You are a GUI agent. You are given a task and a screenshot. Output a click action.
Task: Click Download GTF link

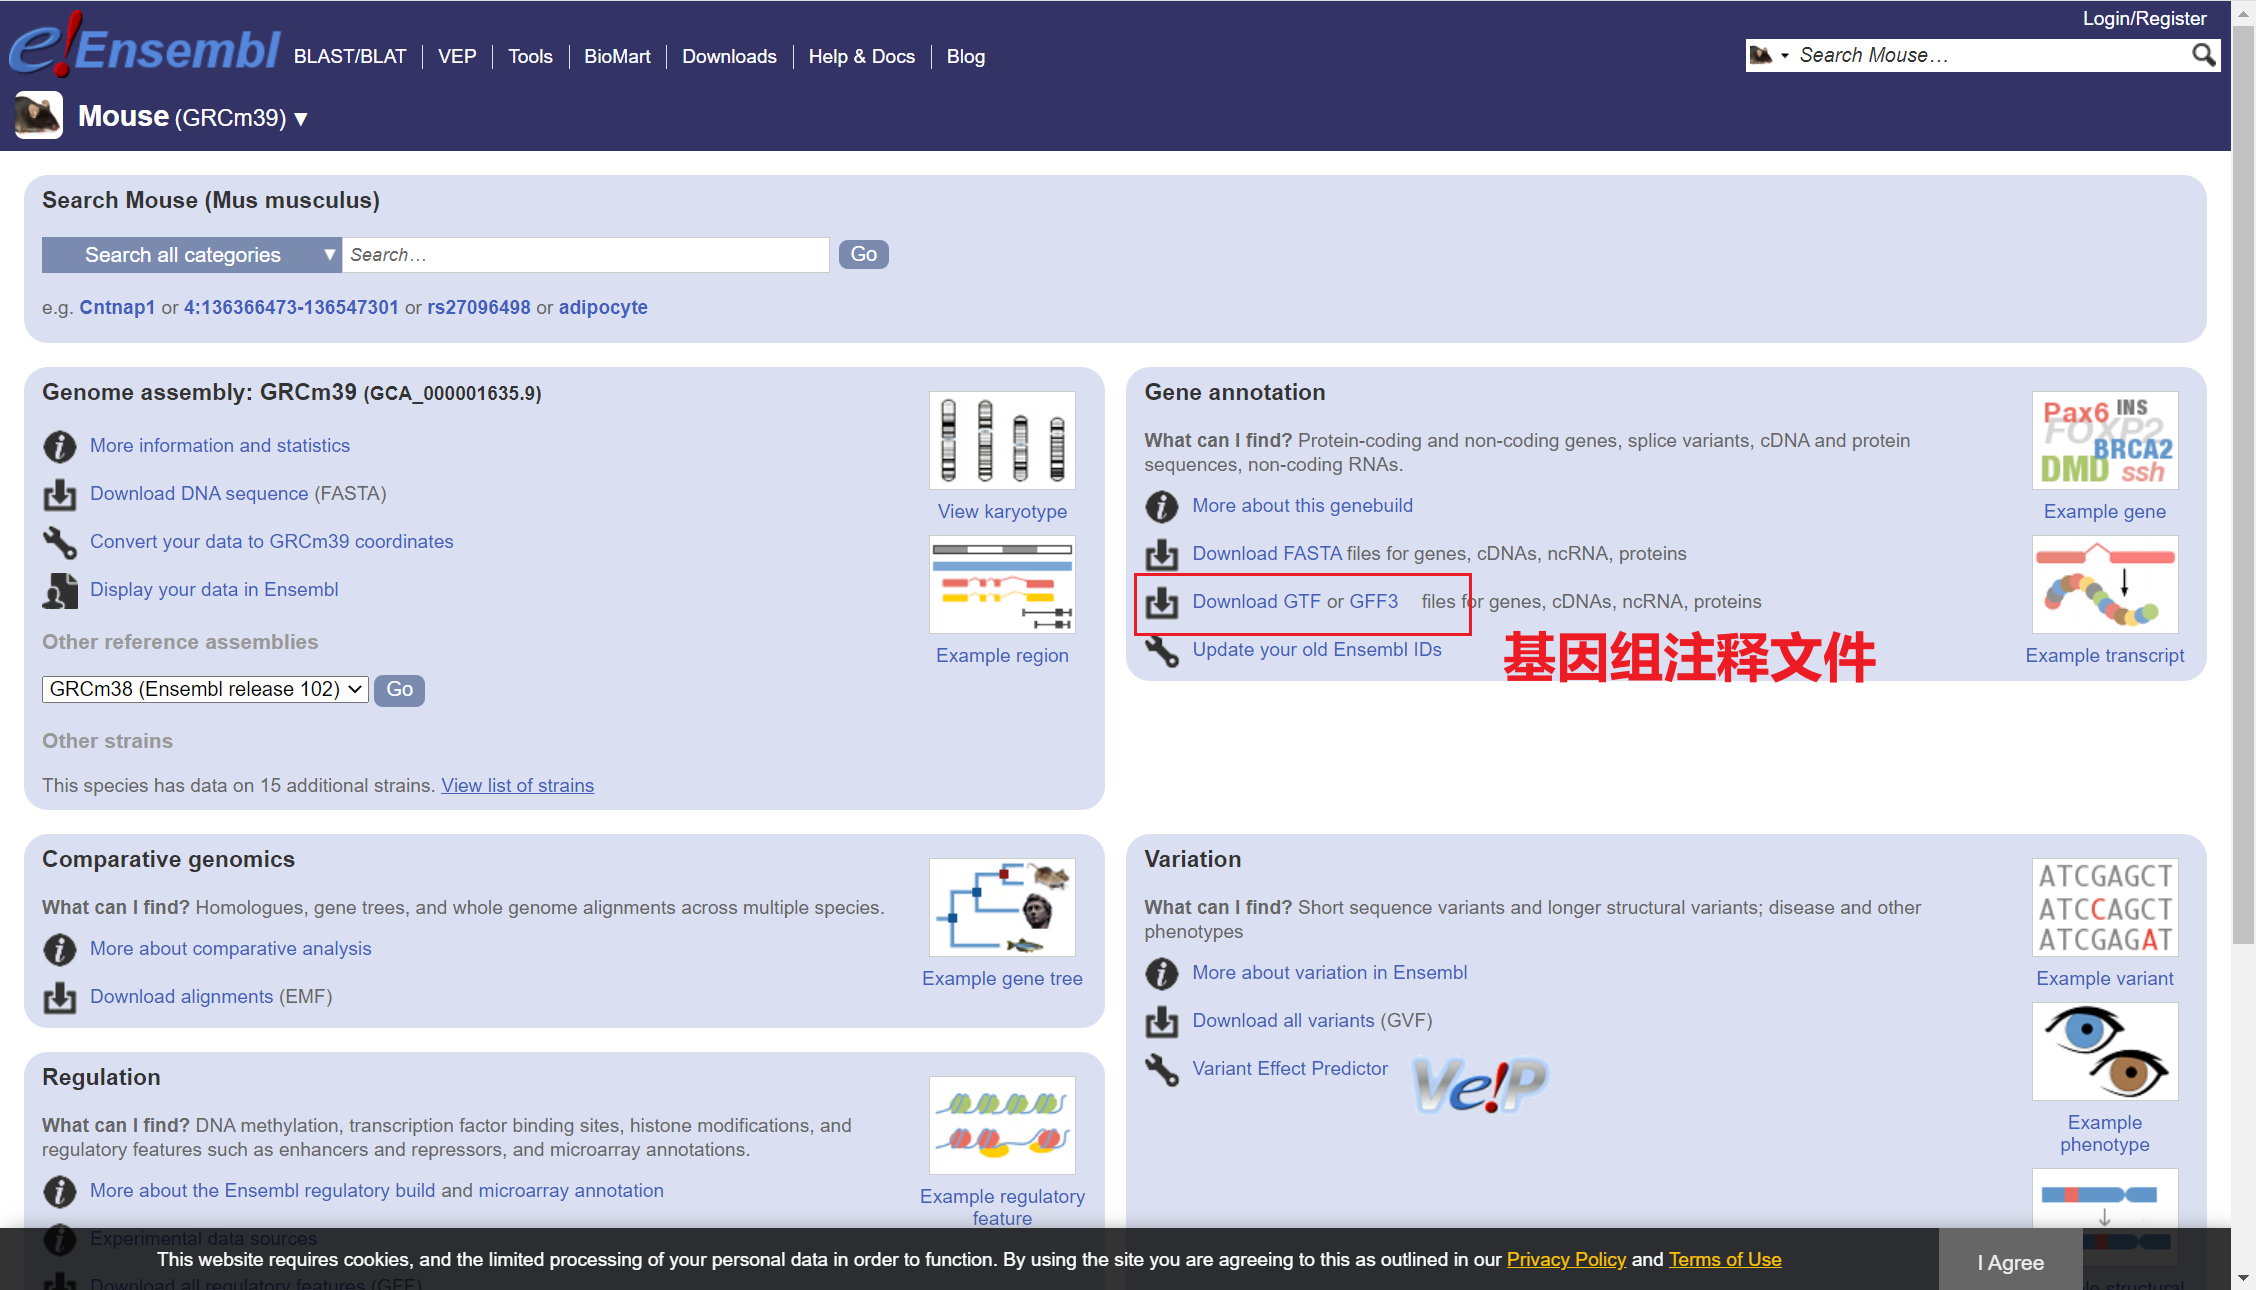(x=1257, y=602)
